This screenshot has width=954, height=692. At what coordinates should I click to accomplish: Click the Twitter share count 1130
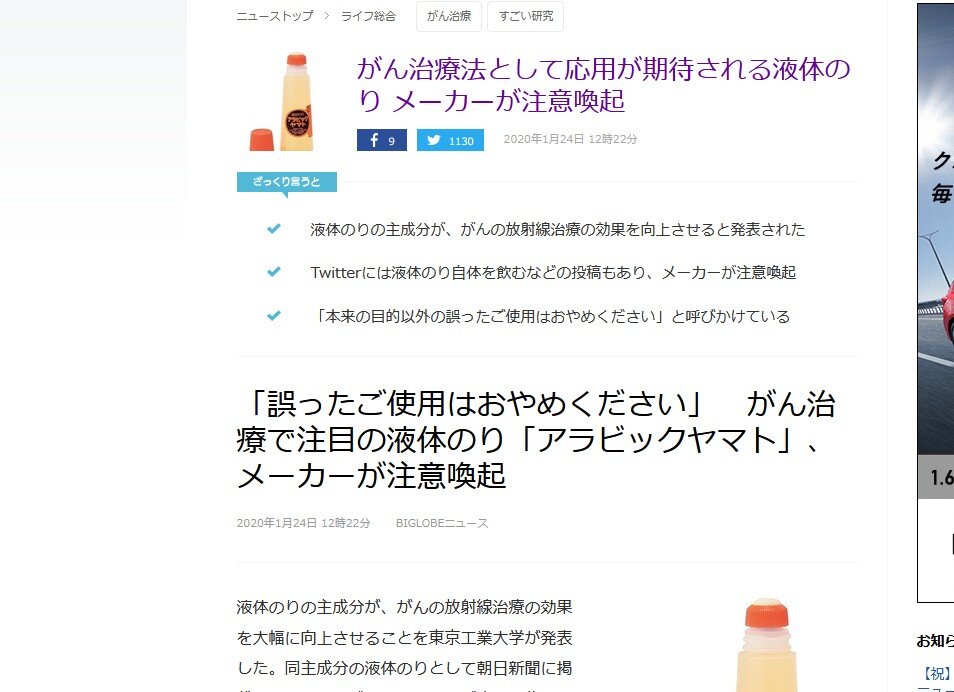[461, 141]
